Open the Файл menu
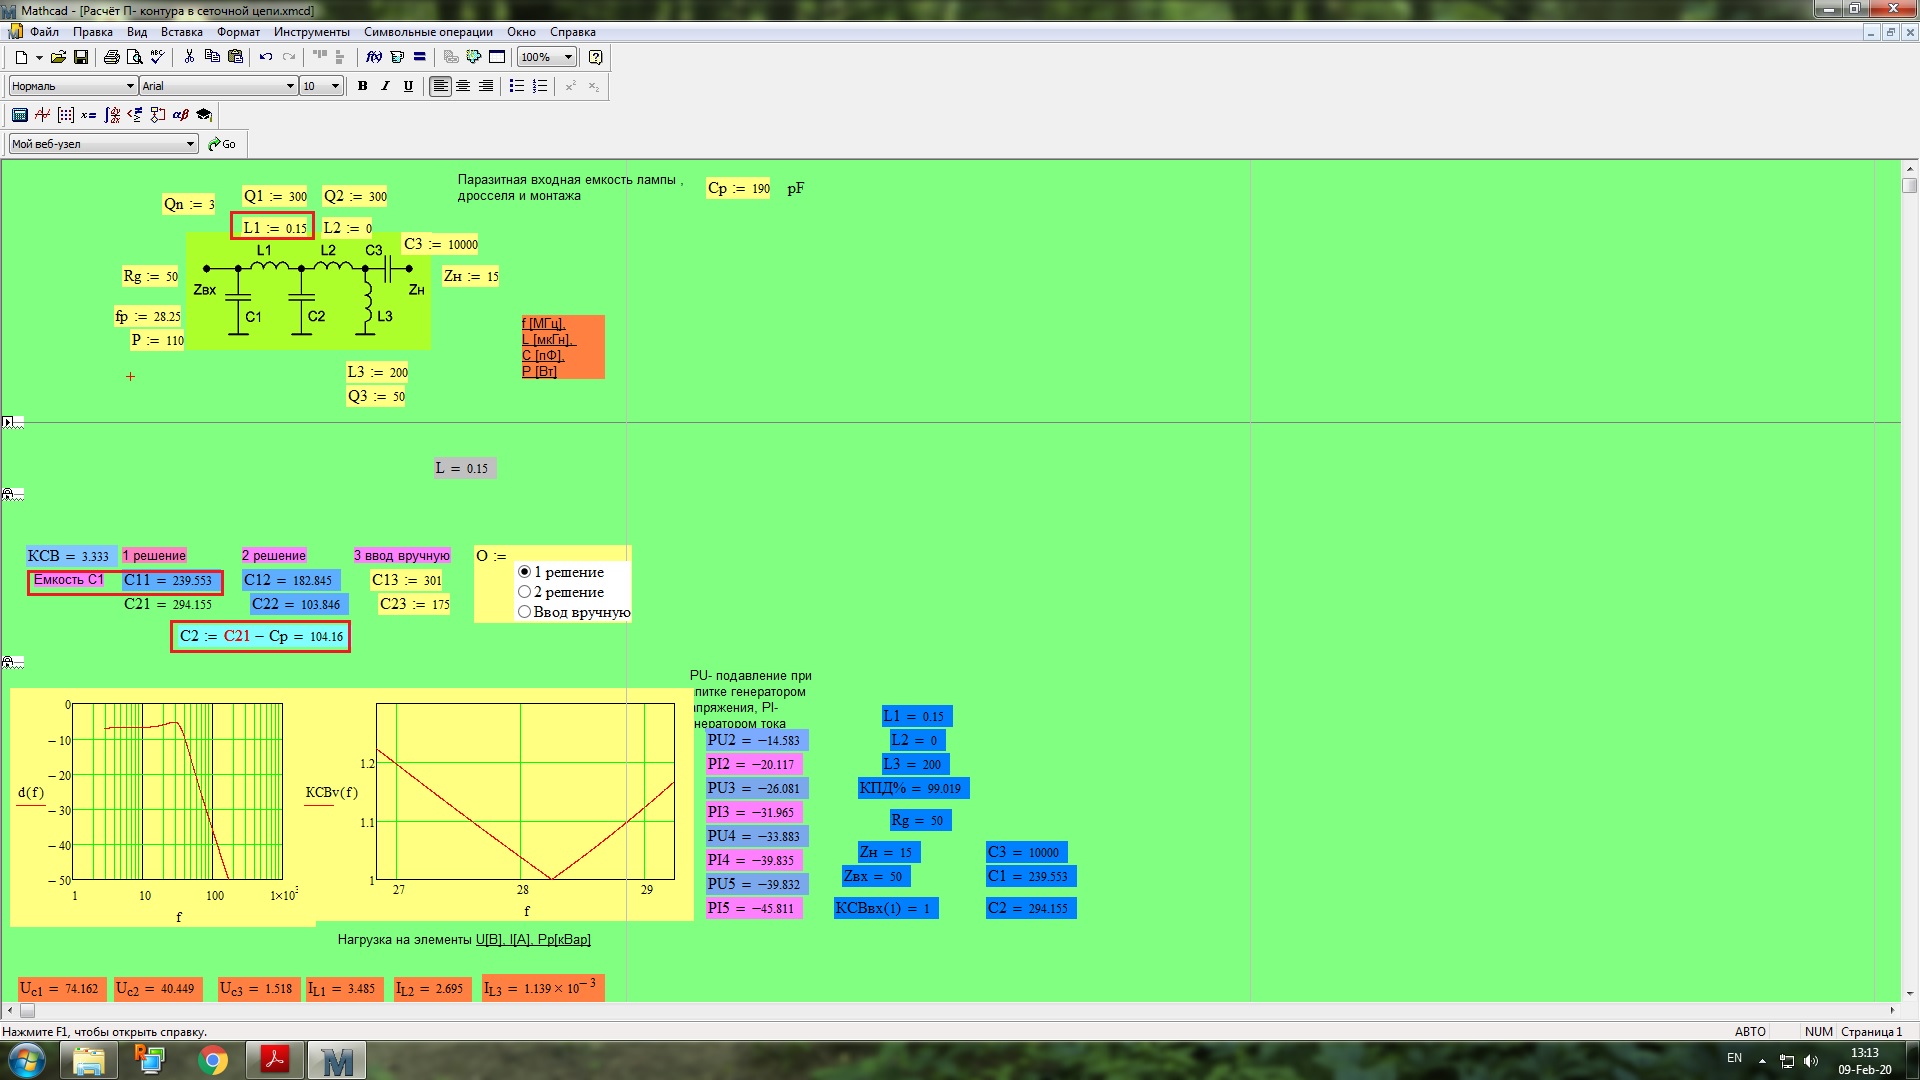The height and width of the screenshot is (1080, 1920). coord(44,32)
